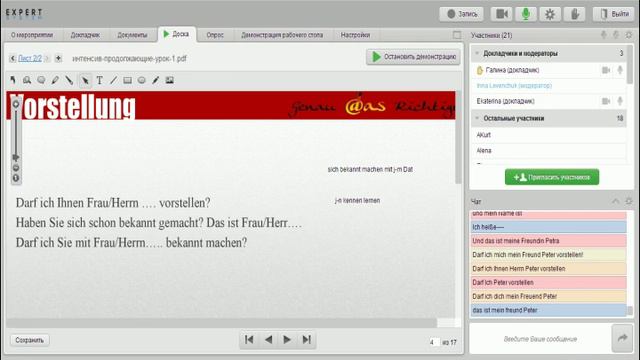This screenshot has width=640, height=360.
Task: Select the magnifier zoom tool
Action: point(27,80)
